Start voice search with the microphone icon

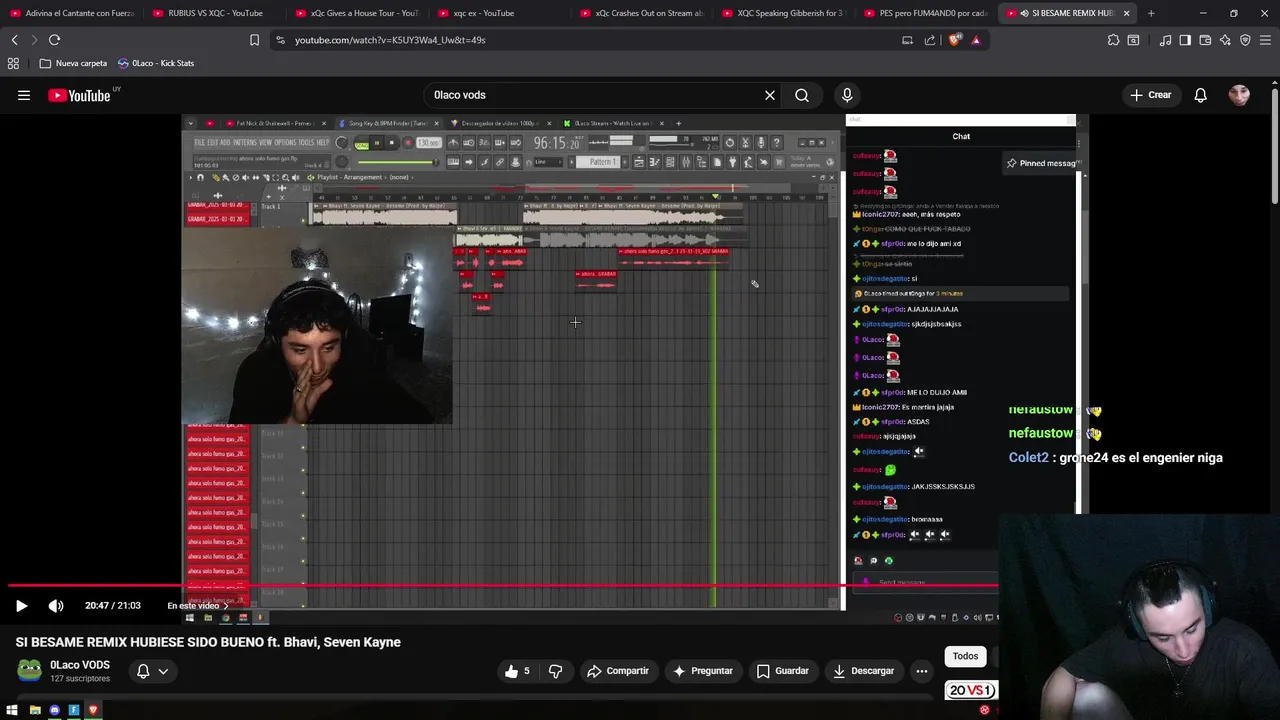tap(847, 95)
